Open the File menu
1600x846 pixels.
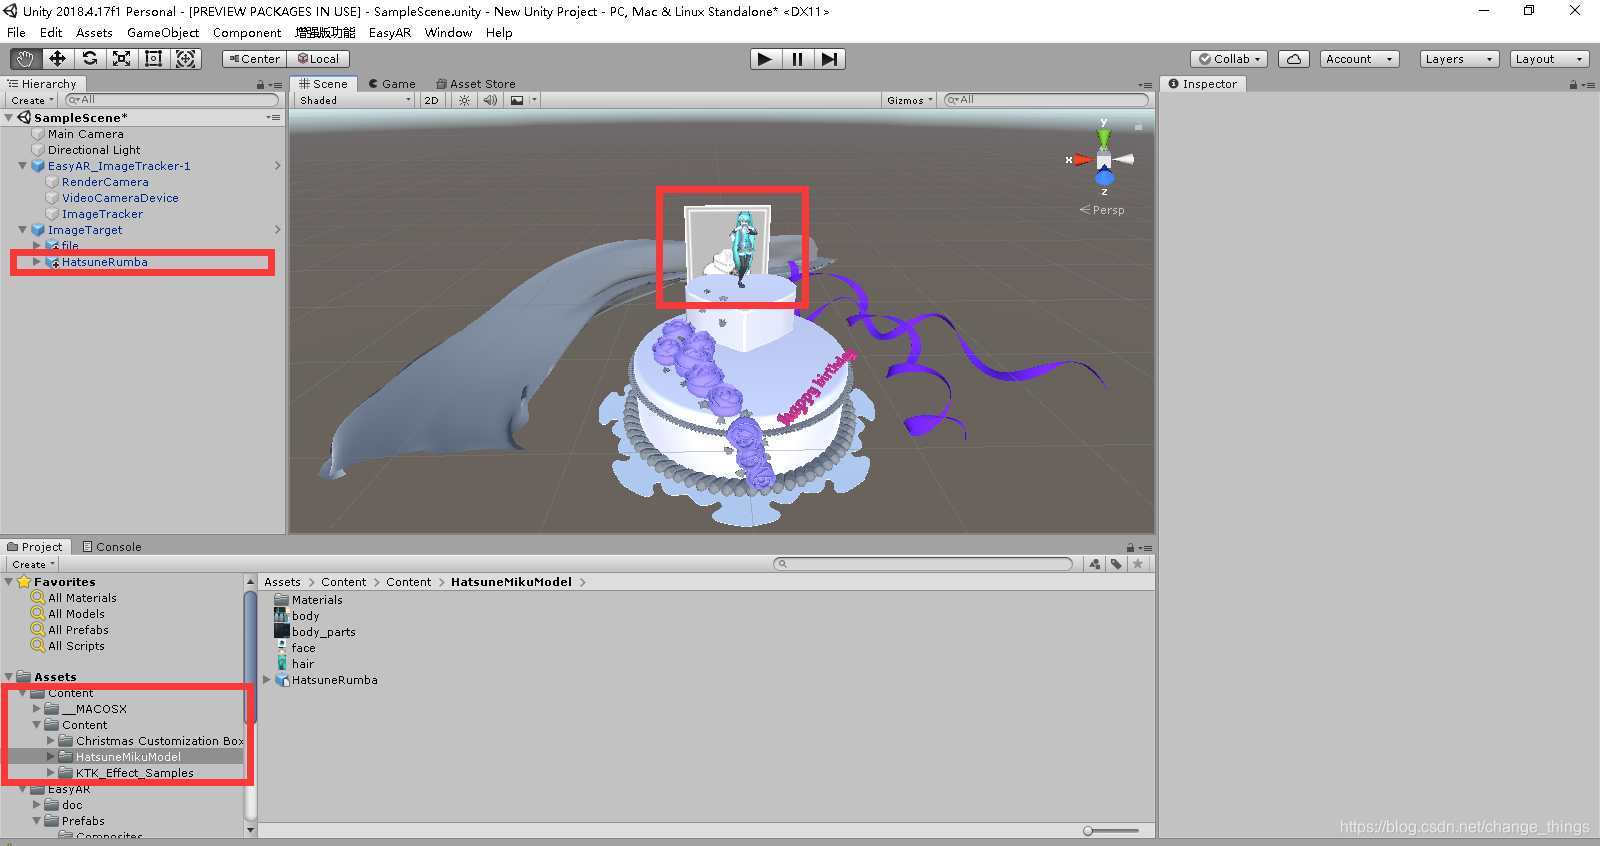tap(16, 32)
